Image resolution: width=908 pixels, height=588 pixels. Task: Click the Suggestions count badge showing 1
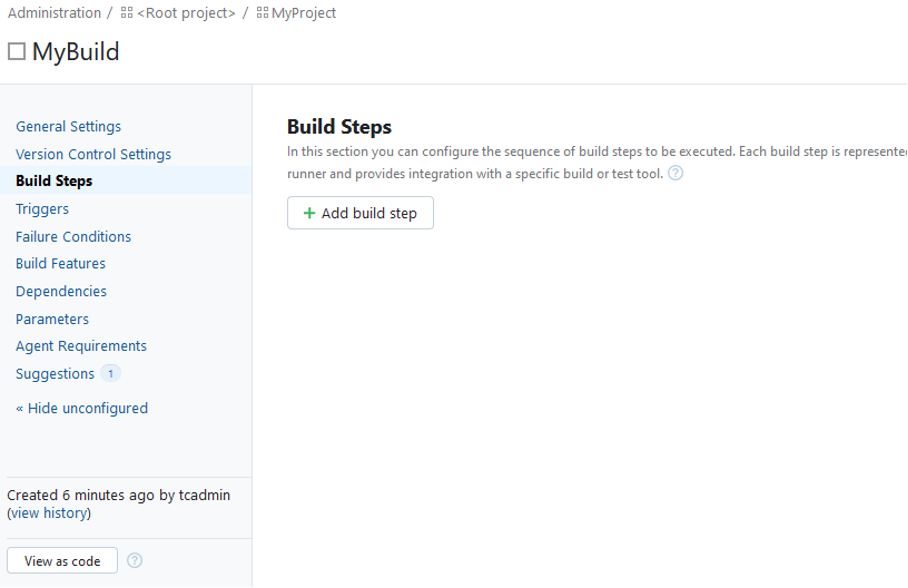pos(111,374)
